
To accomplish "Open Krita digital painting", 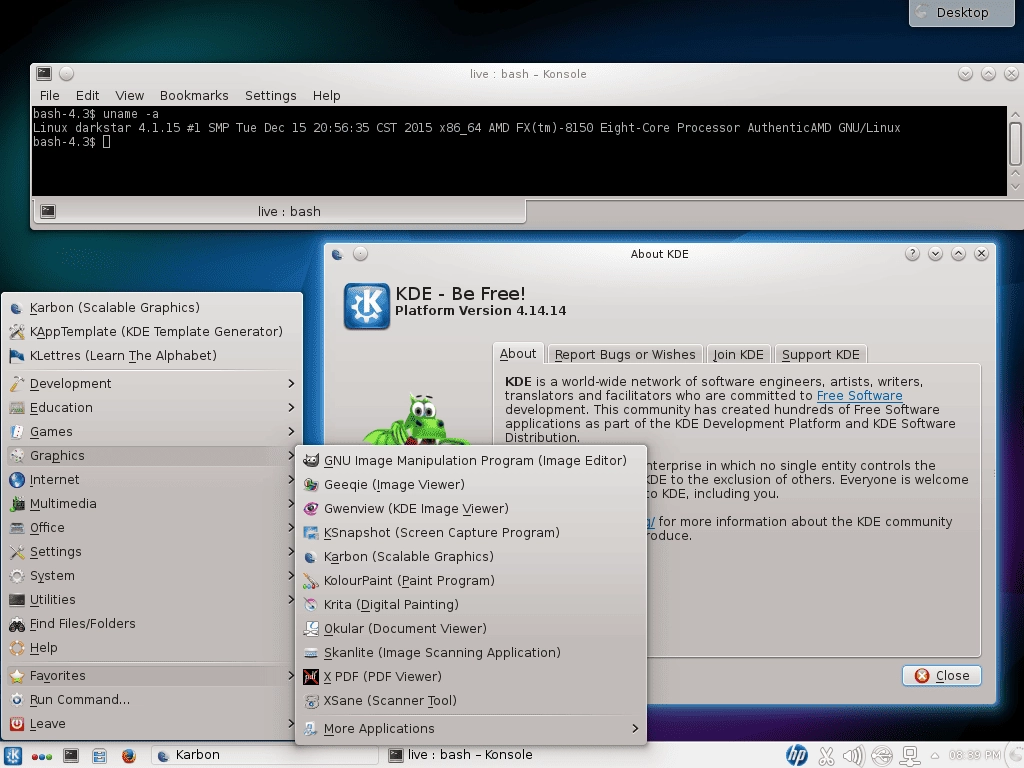I will (470, 605).
